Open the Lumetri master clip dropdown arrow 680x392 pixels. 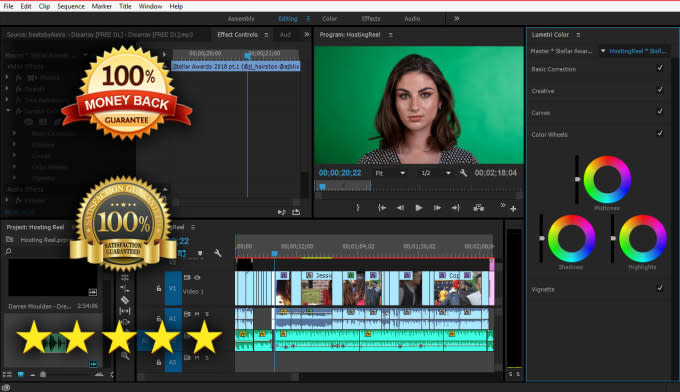pyautogui.click(x=603, y=51)
